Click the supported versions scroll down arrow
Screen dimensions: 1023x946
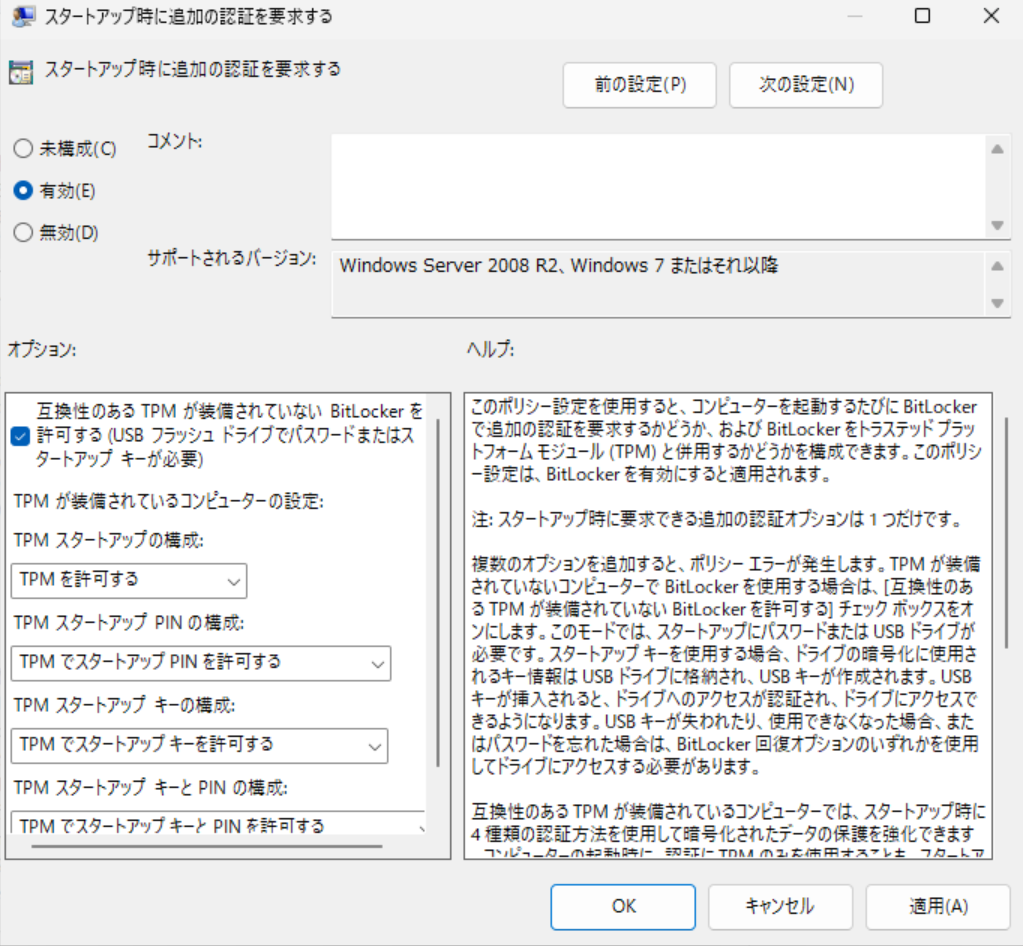pyautogui.click(x=996, y=303)
